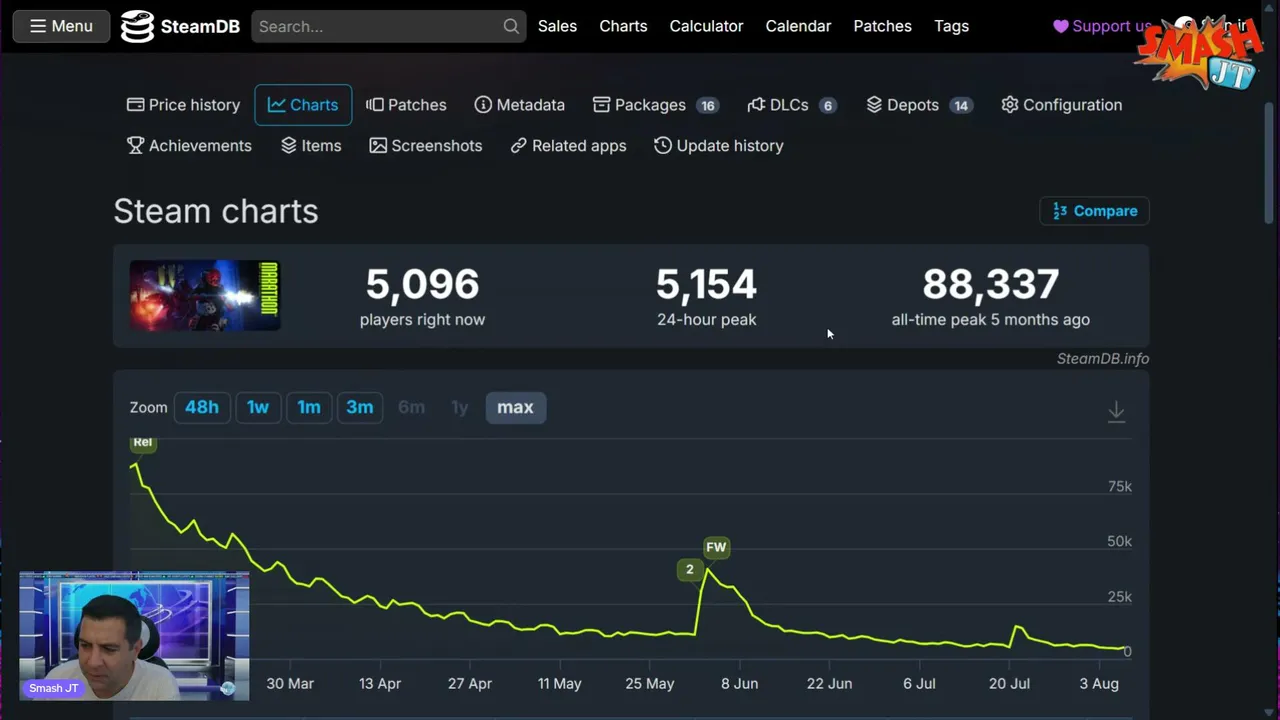Open the Metadata tab
Screen dimensions: 1280x720
coord(519,105)
